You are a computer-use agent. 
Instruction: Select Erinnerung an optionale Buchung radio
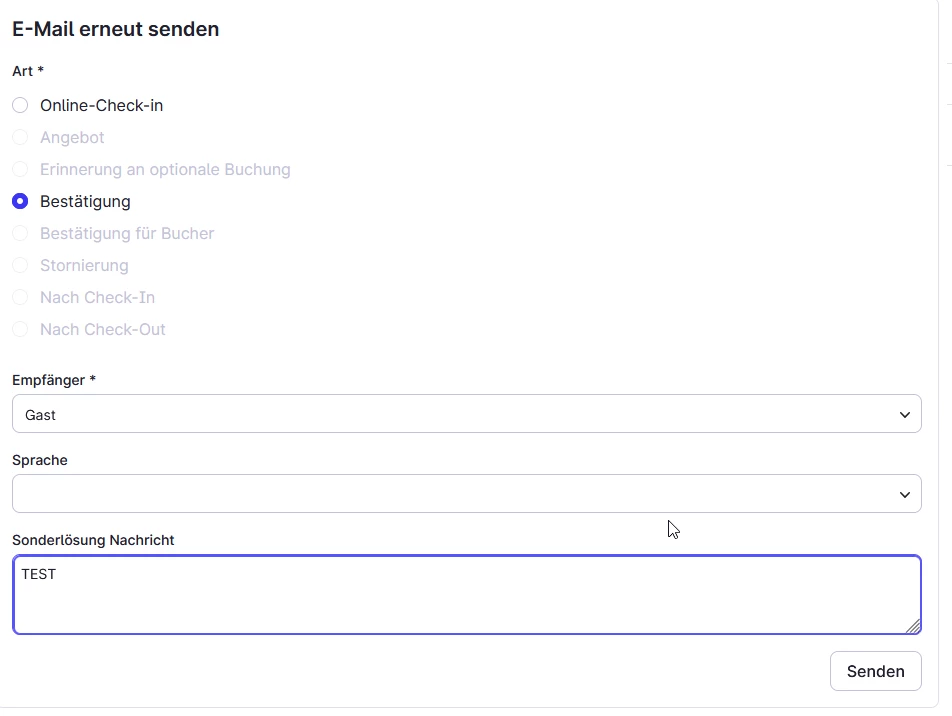pos(20,169)
